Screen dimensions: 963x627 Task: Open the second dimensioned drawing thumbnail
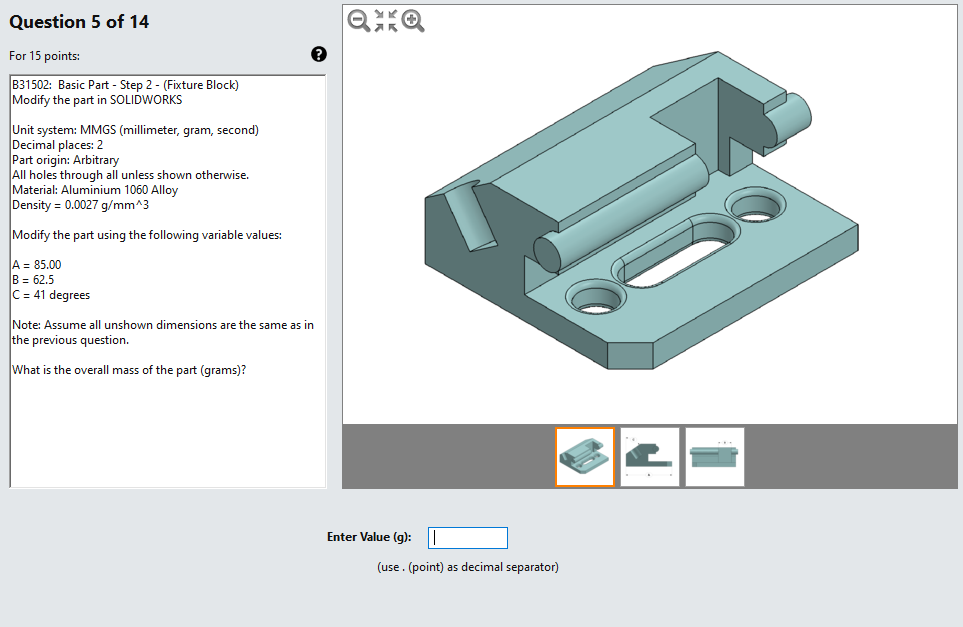[650, 457]
